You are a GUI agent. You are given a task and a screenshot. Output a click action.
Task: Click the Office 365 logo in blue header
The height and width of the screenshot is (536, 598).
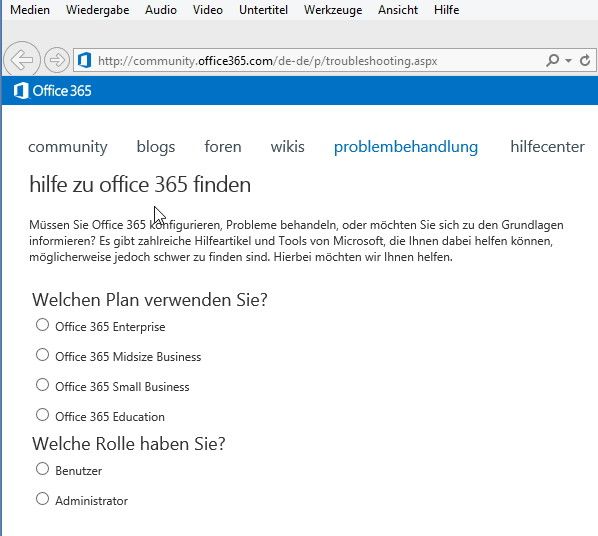click(x=53, y=91)
